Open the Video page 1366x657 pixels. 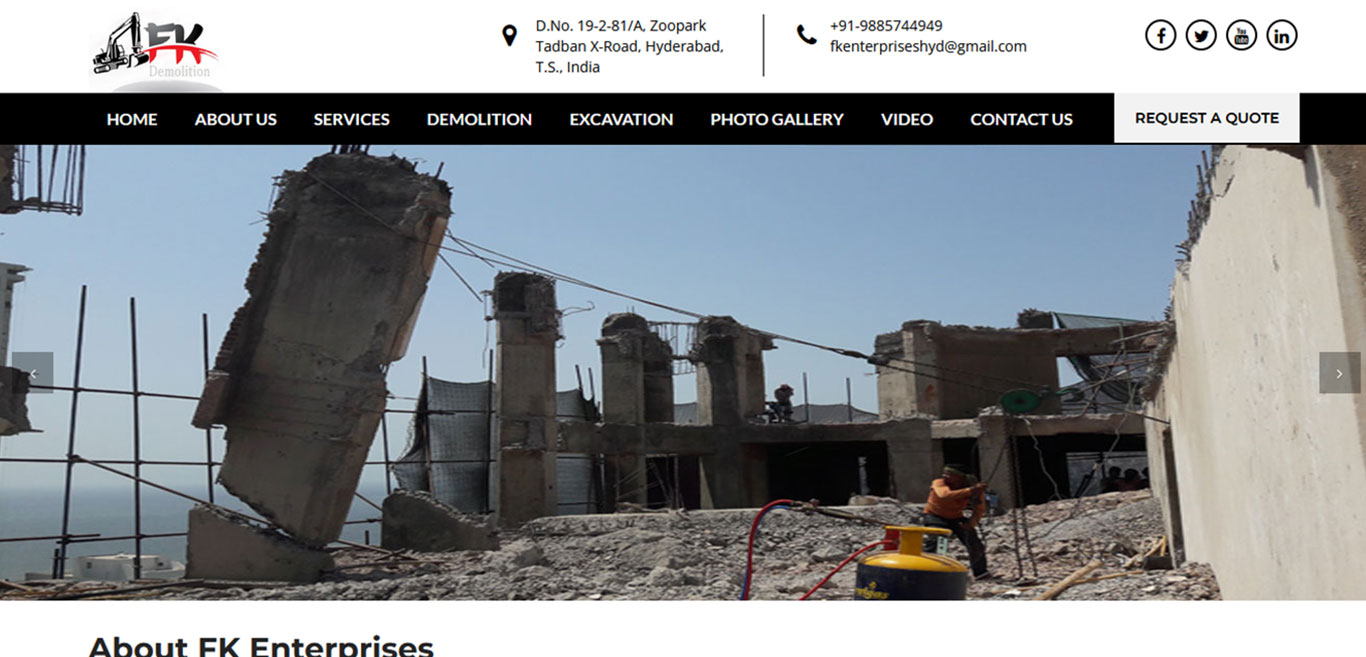[x=907, y=119]
